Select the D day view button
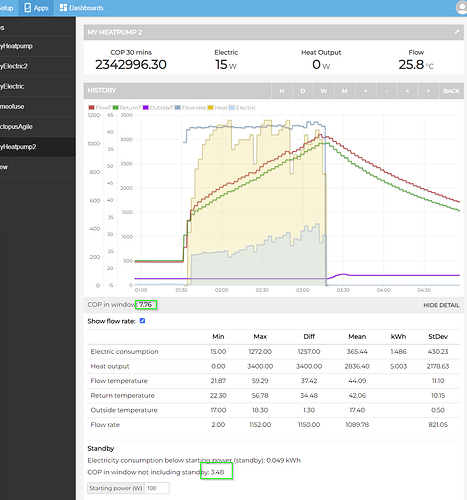Screen dimensions: 467x500 tap(303, 91)
